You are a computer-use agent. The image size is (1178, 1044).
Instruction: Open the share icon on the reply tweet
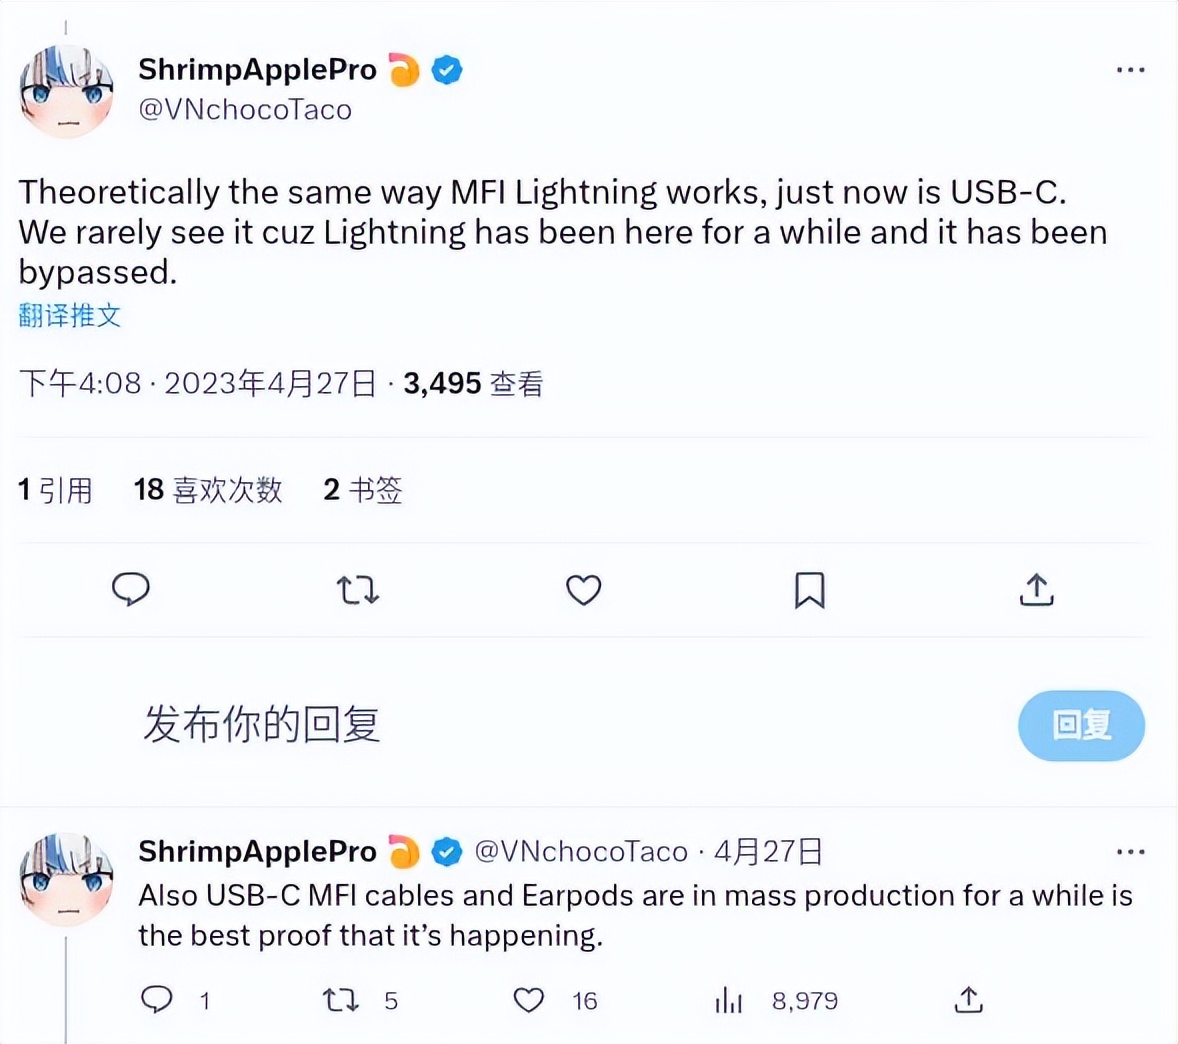[967, 999]
